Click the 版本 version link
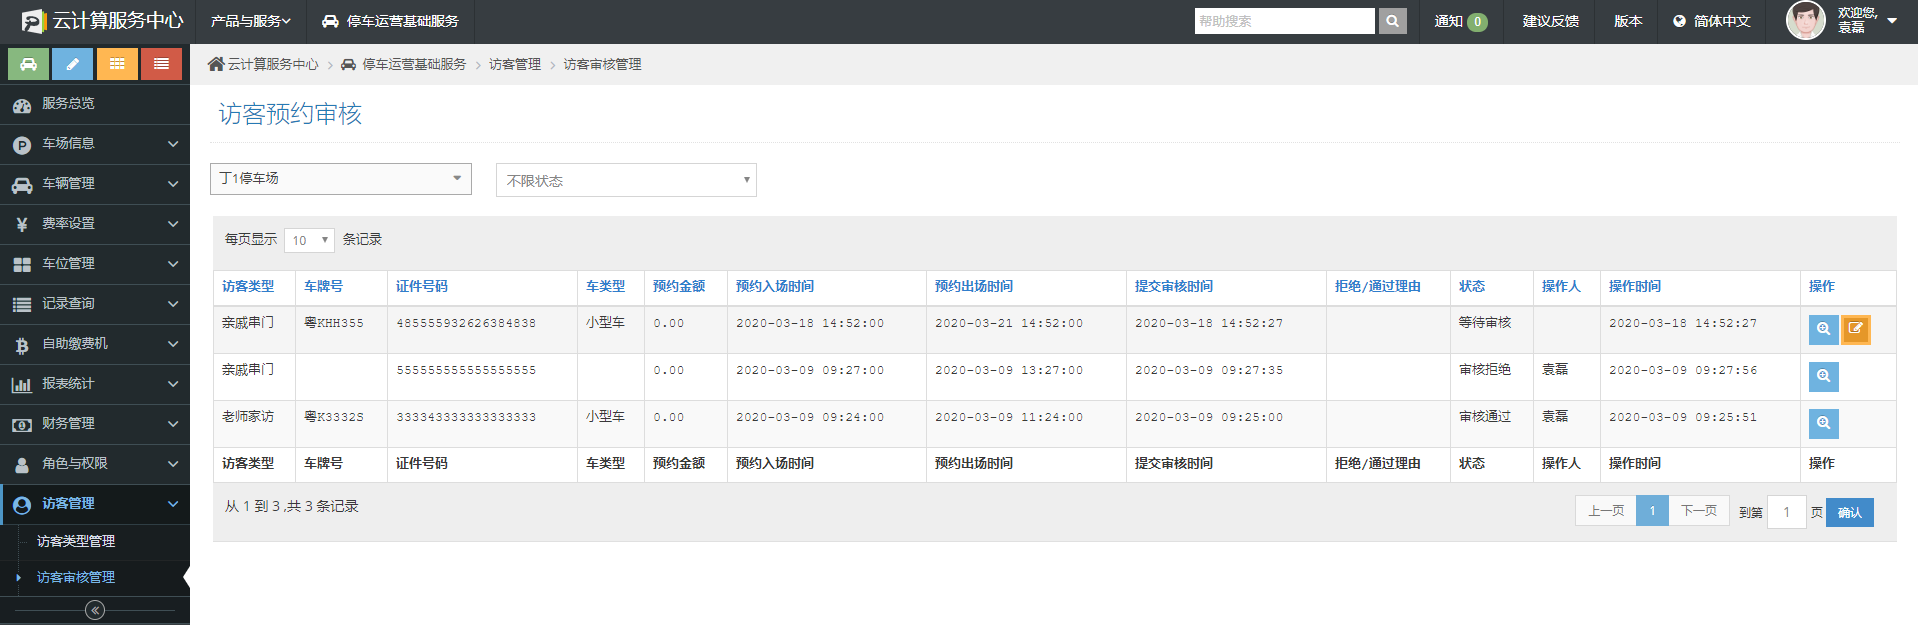This screenshot has height=625, width=1918. (x=1628, y=21)
